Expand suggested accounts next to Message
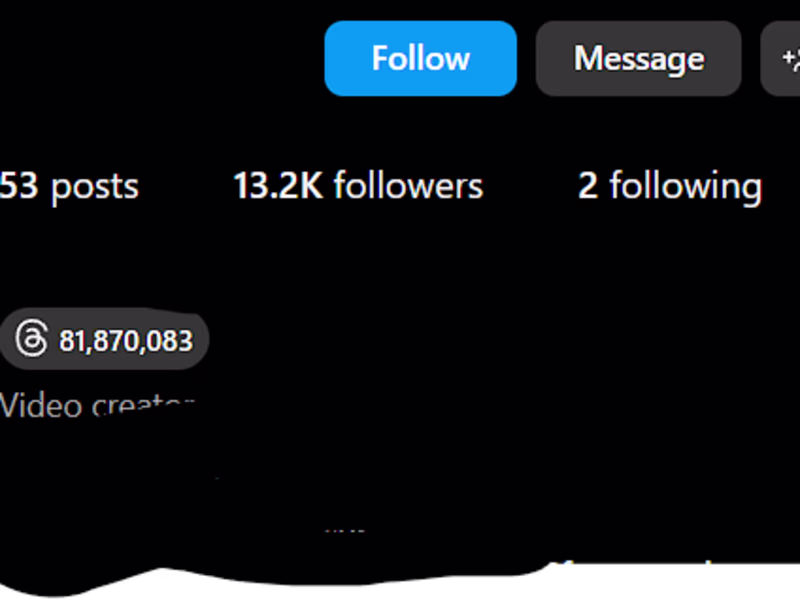Screen dimensions: 800x600 coord(784,59)
